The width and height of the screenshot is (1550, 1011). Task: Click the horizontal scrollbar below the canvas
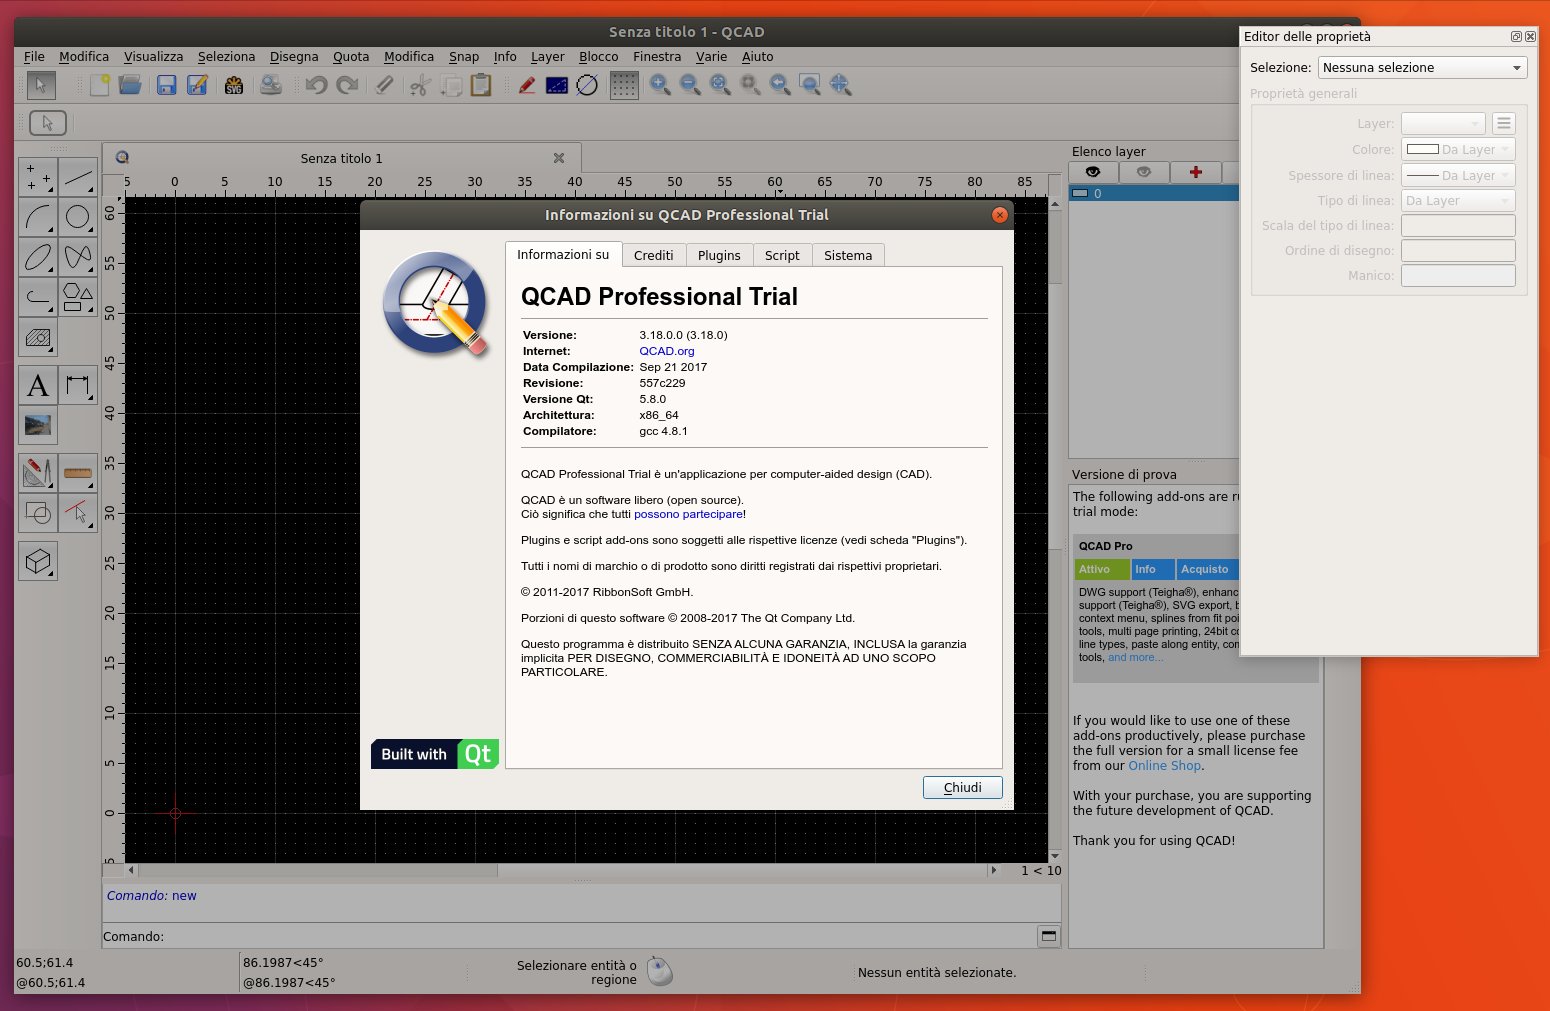pyautogui.click(x=562, y=870)
